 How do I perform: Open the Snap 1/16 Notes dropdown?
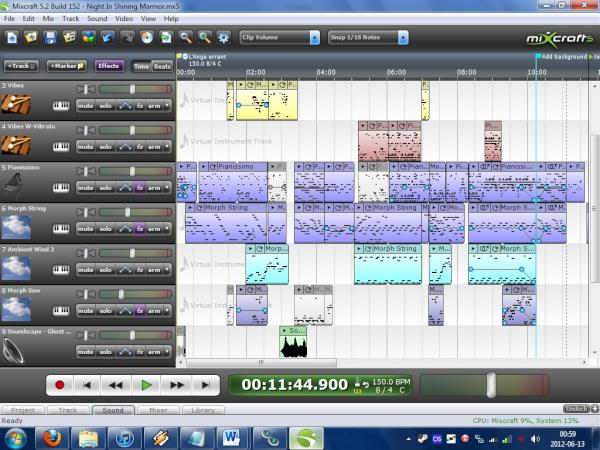click(x=403, y=38)
